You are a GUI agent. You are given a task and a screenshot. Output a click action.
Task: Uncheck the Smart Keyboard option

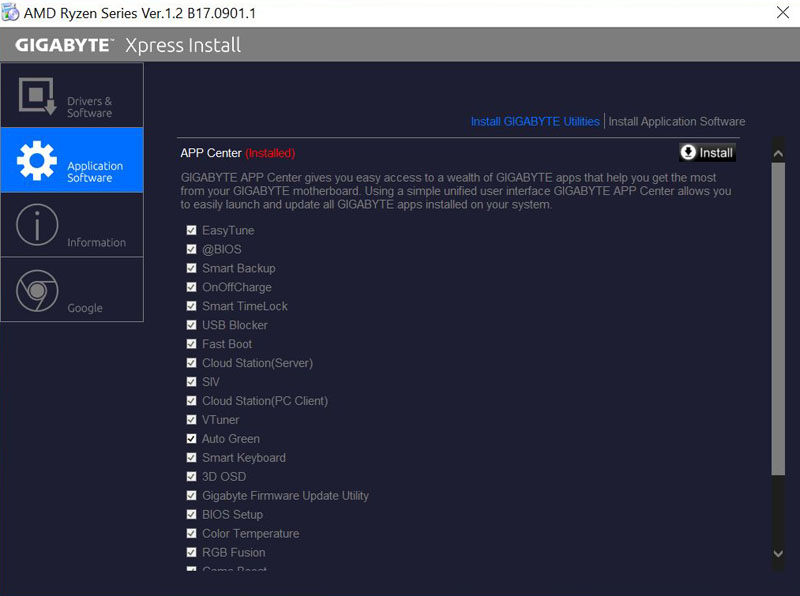[x=191, y=457]
